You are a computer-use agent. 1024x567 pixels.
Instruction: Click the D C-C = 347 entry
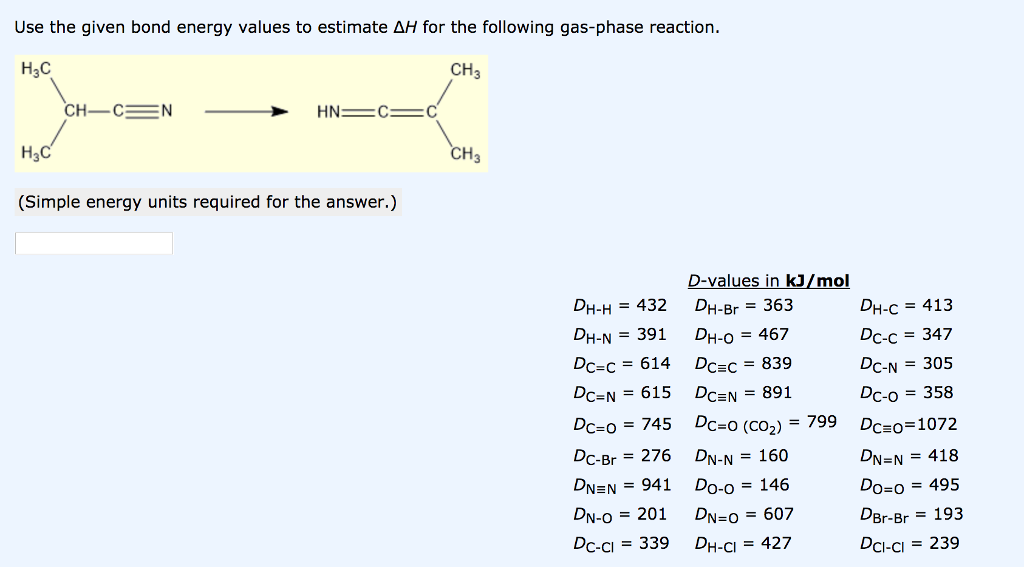point(906,335)
